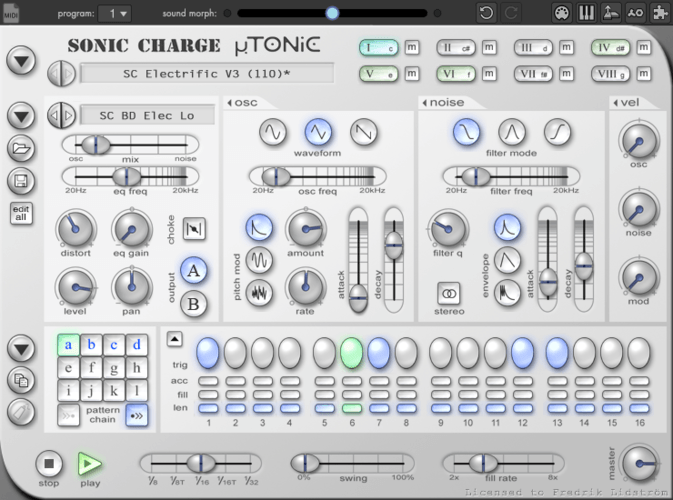The height and width of the screenshot is (500, 673).
Task: Step the SC Electrific program selector arrows
Action: click(x=61, y=74)
